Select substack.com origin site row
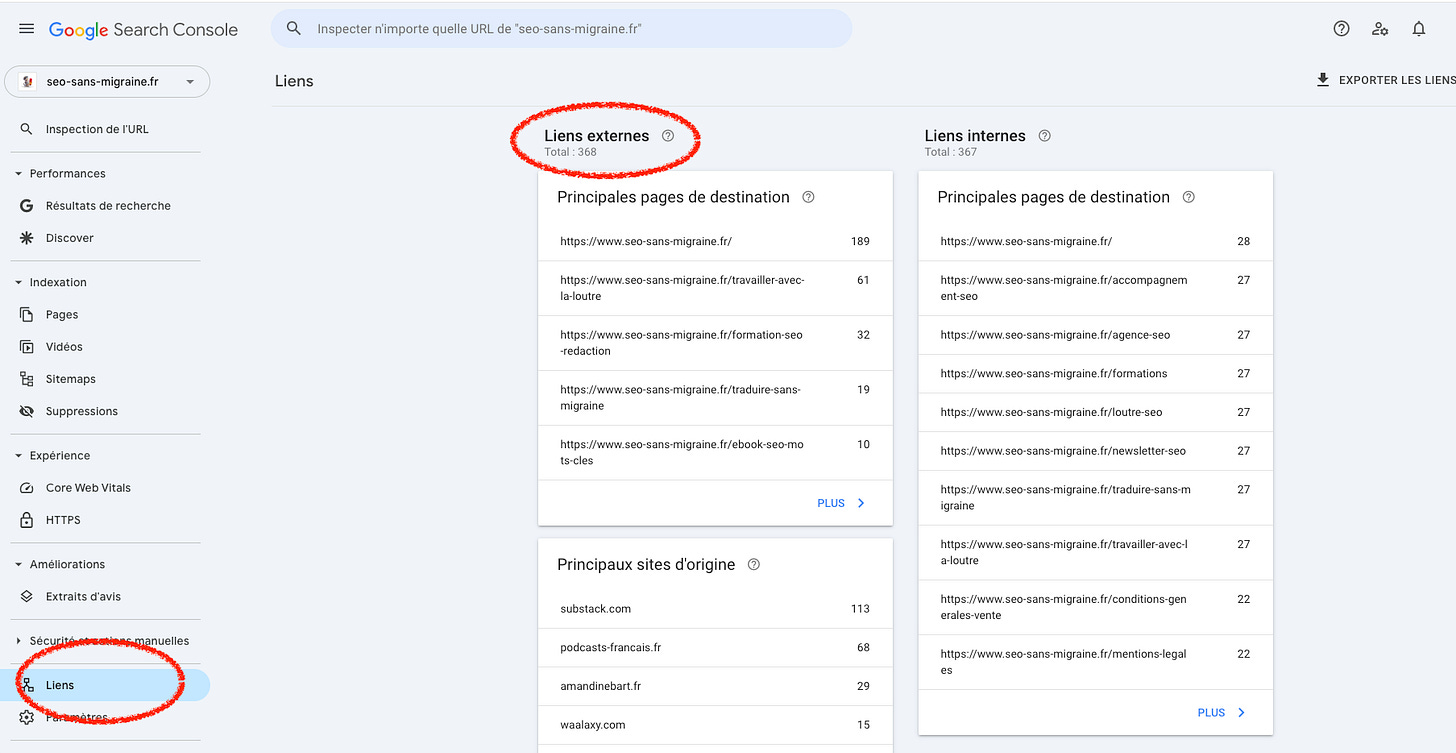This screenshot has height=753, width=1456. pyautogui.click(x=715, y=609)
